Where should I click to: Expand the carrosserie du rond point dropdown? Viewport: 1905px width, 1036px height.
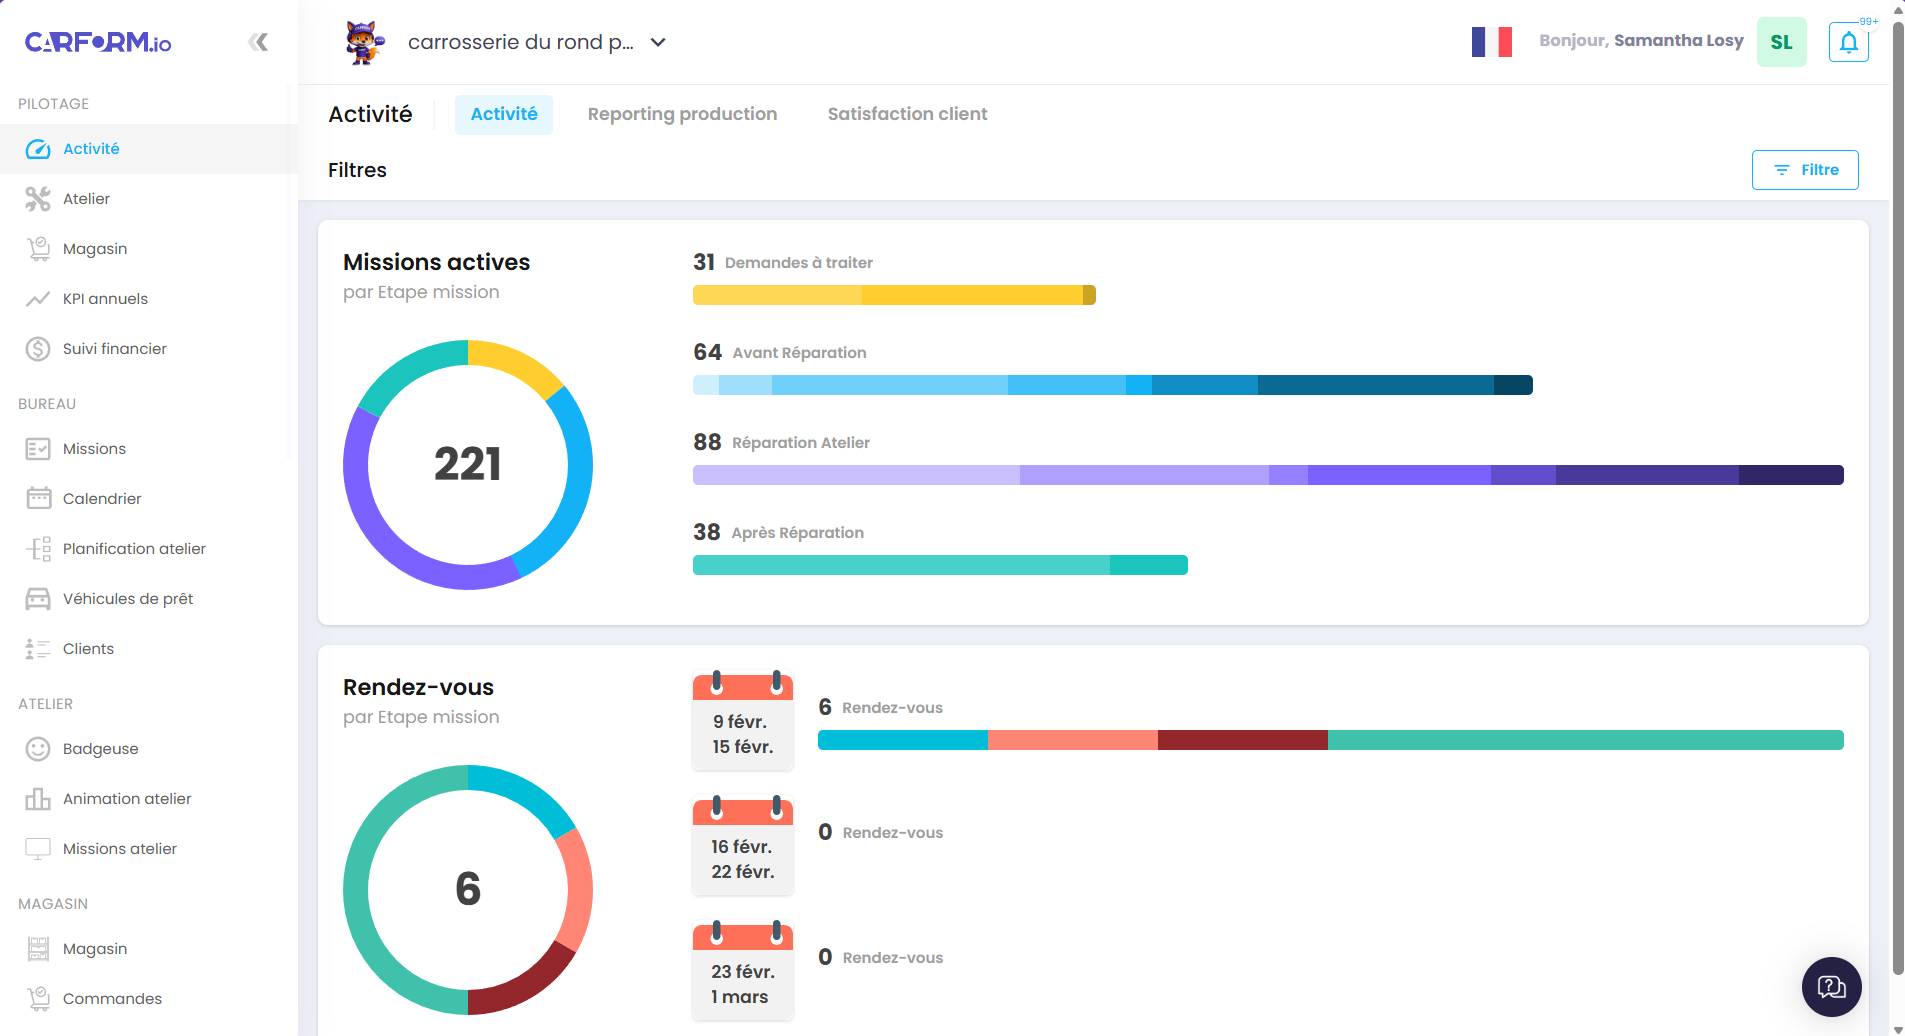(657, 42)
